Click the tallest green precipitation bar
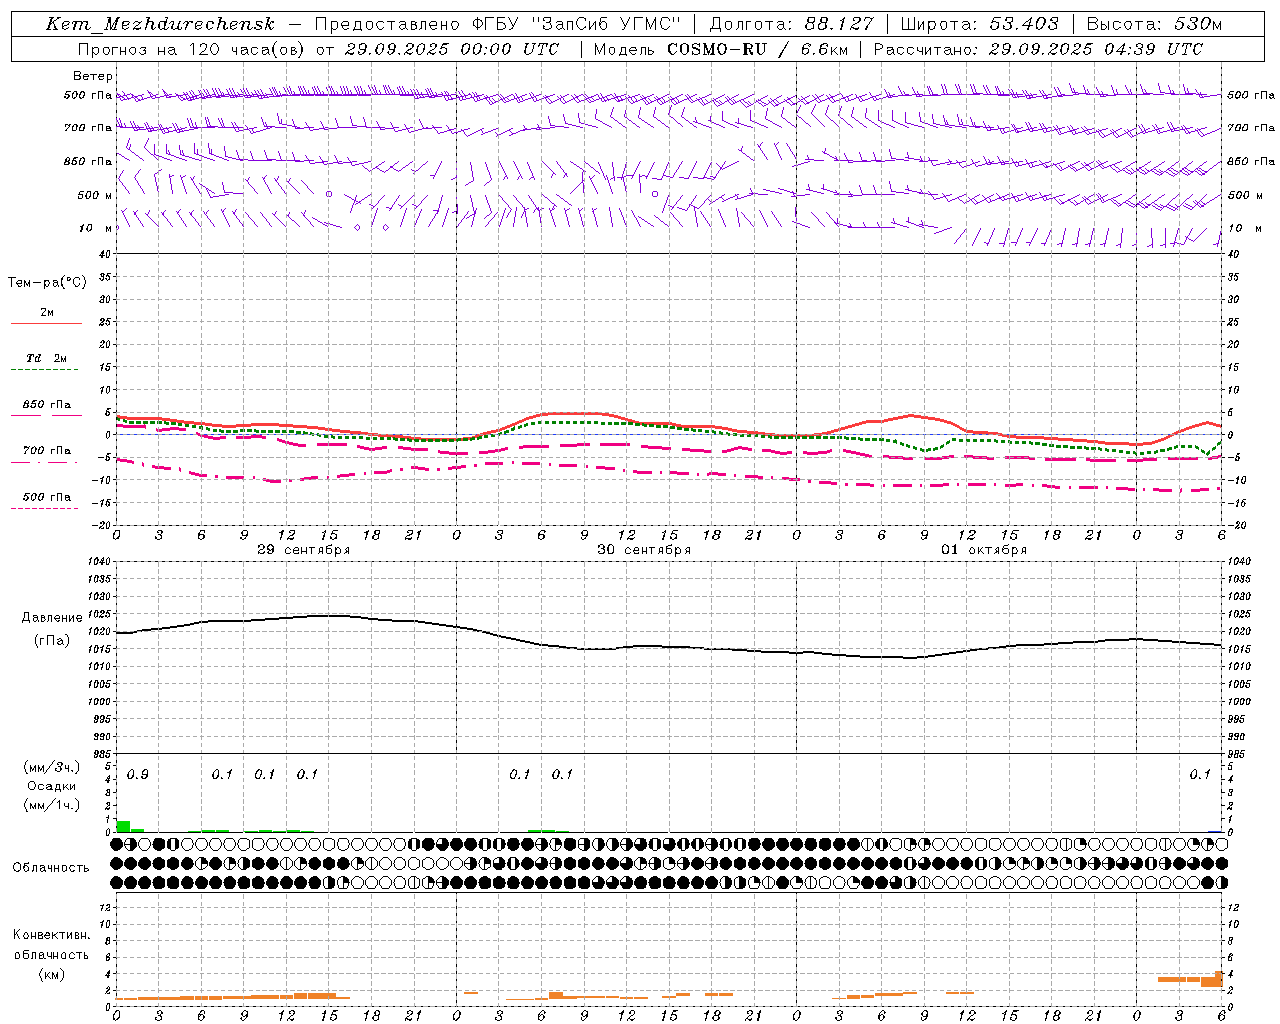This screenshot has height=1024, width=1280. point(123,826)
